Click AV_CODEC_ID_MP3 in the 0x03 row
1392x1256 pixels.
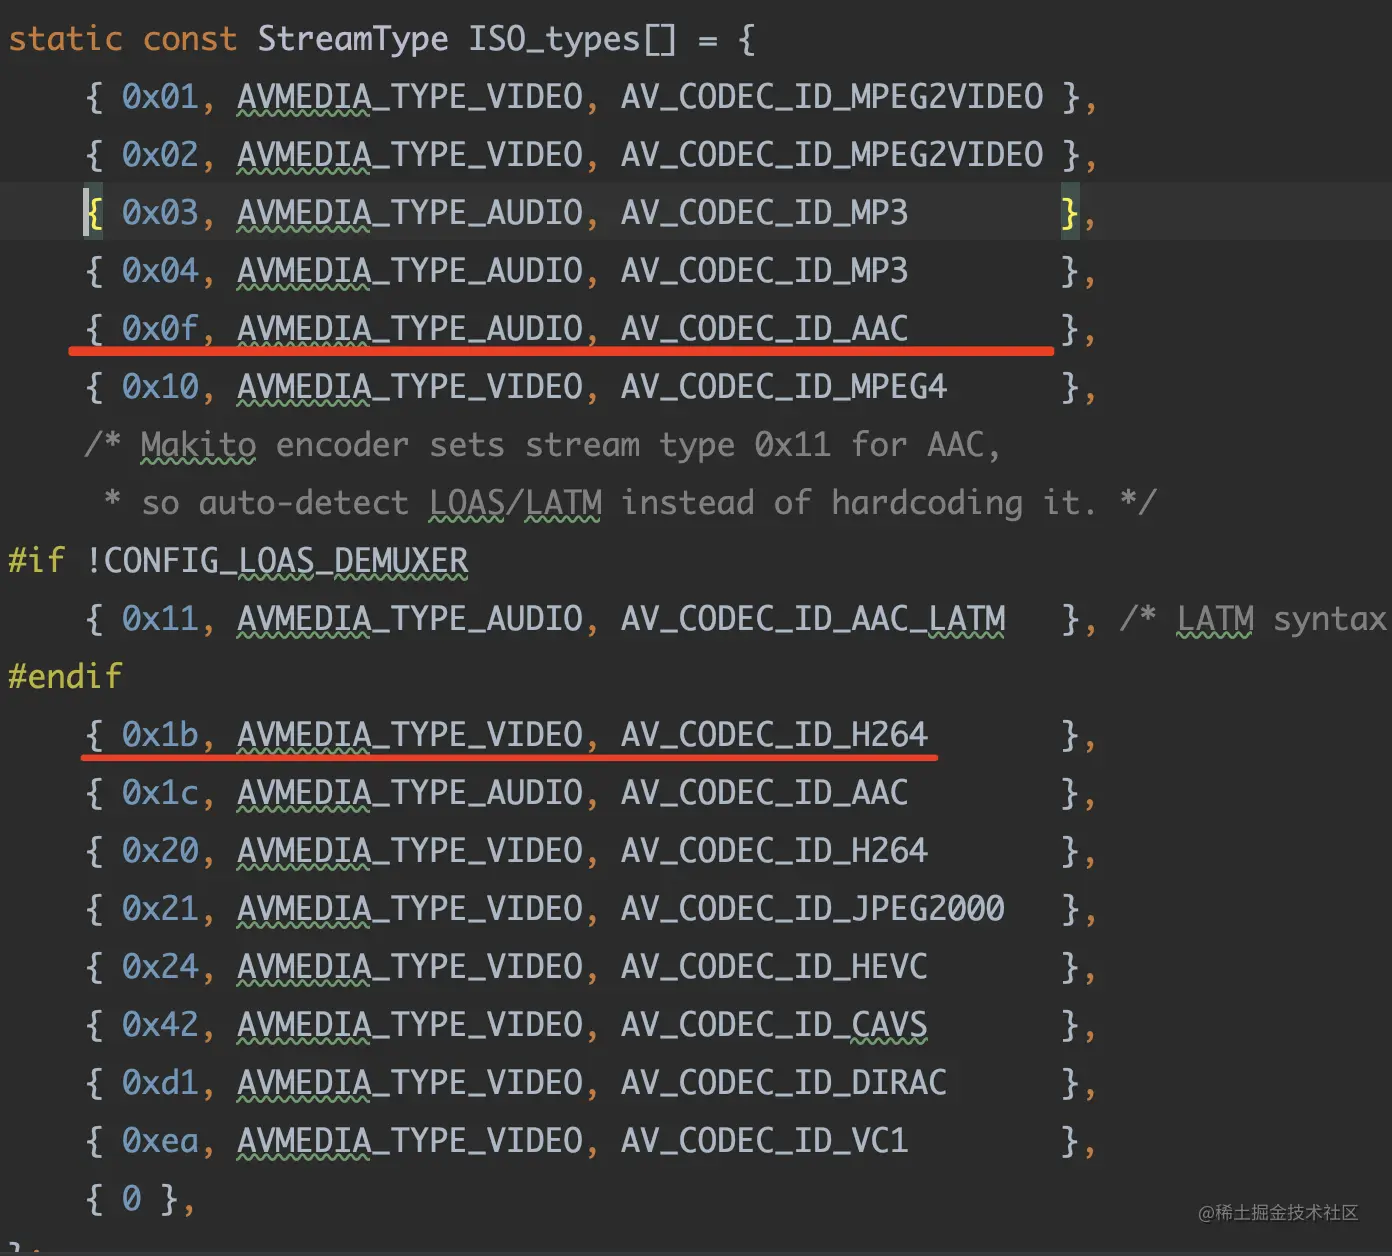coord(765,213)
